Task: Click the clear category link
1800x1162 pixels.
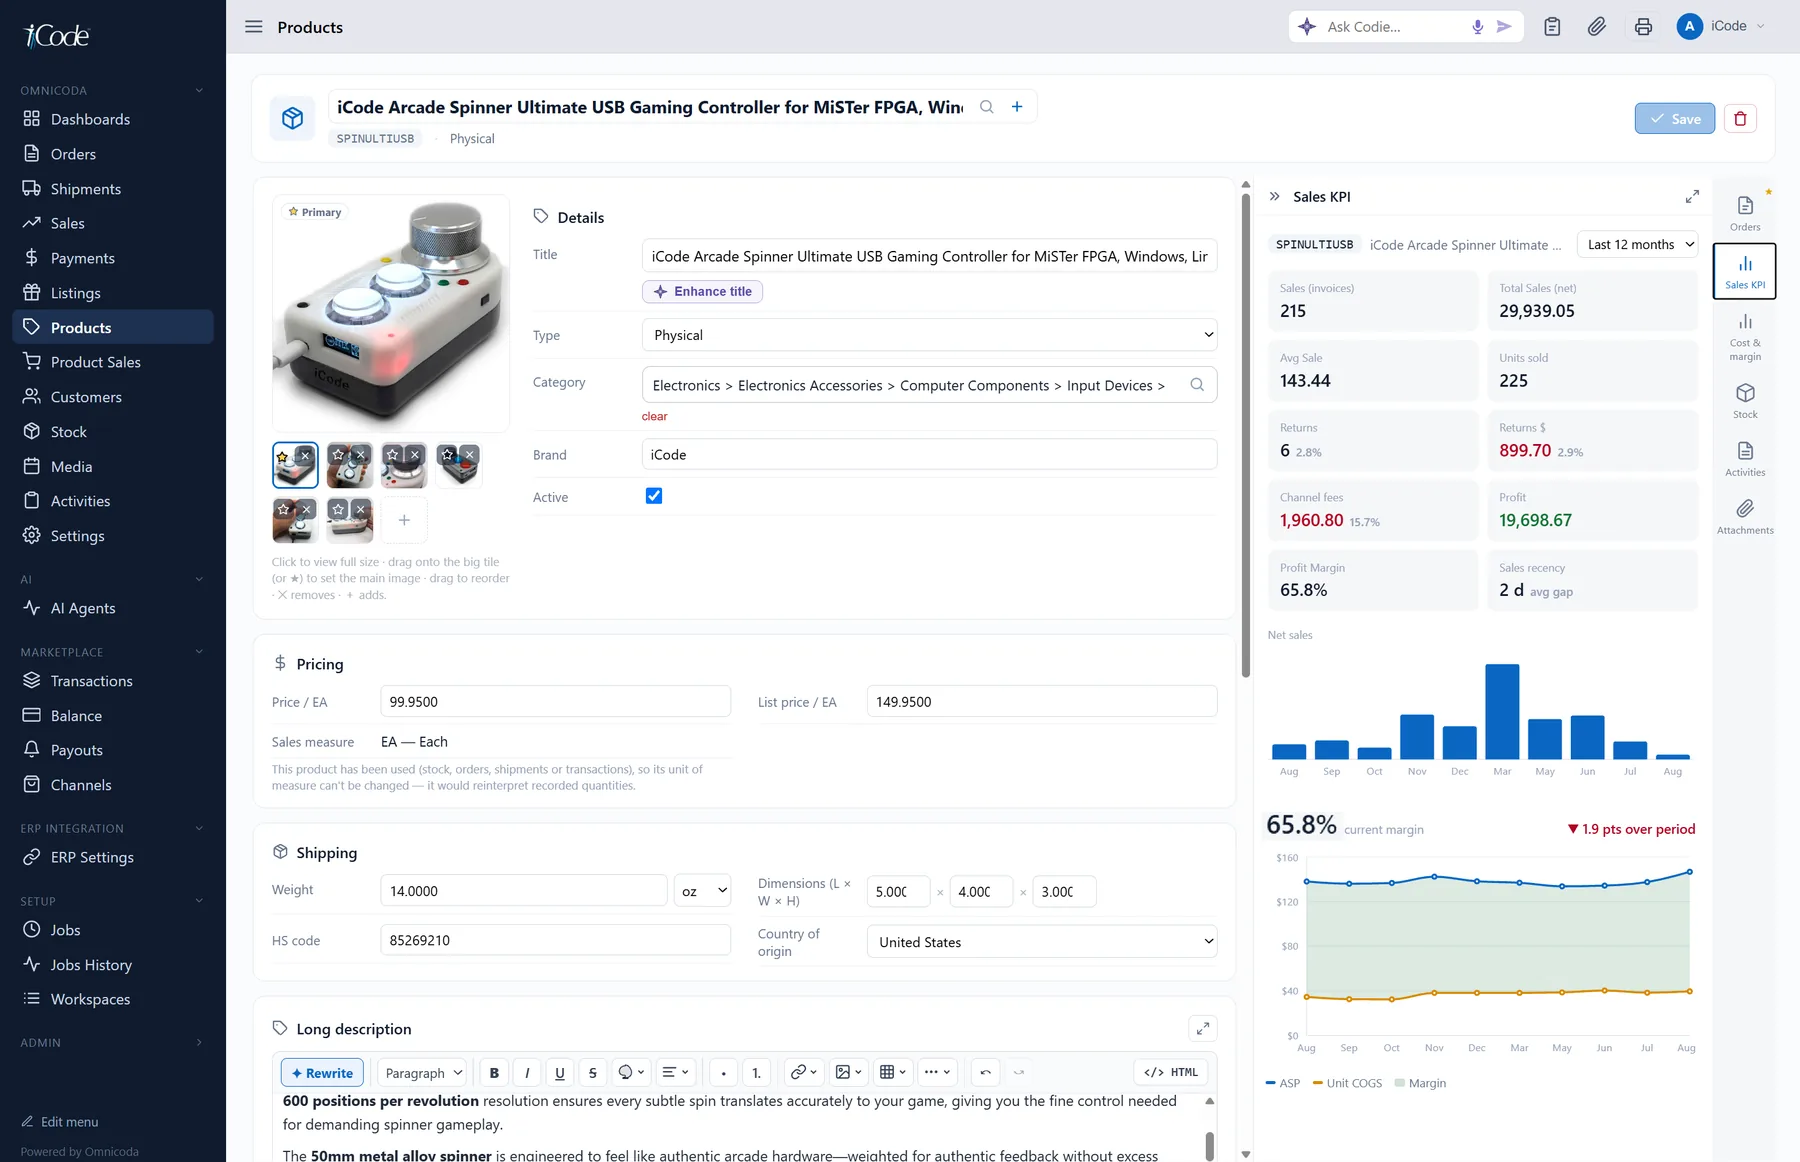Action: point(654,416)
